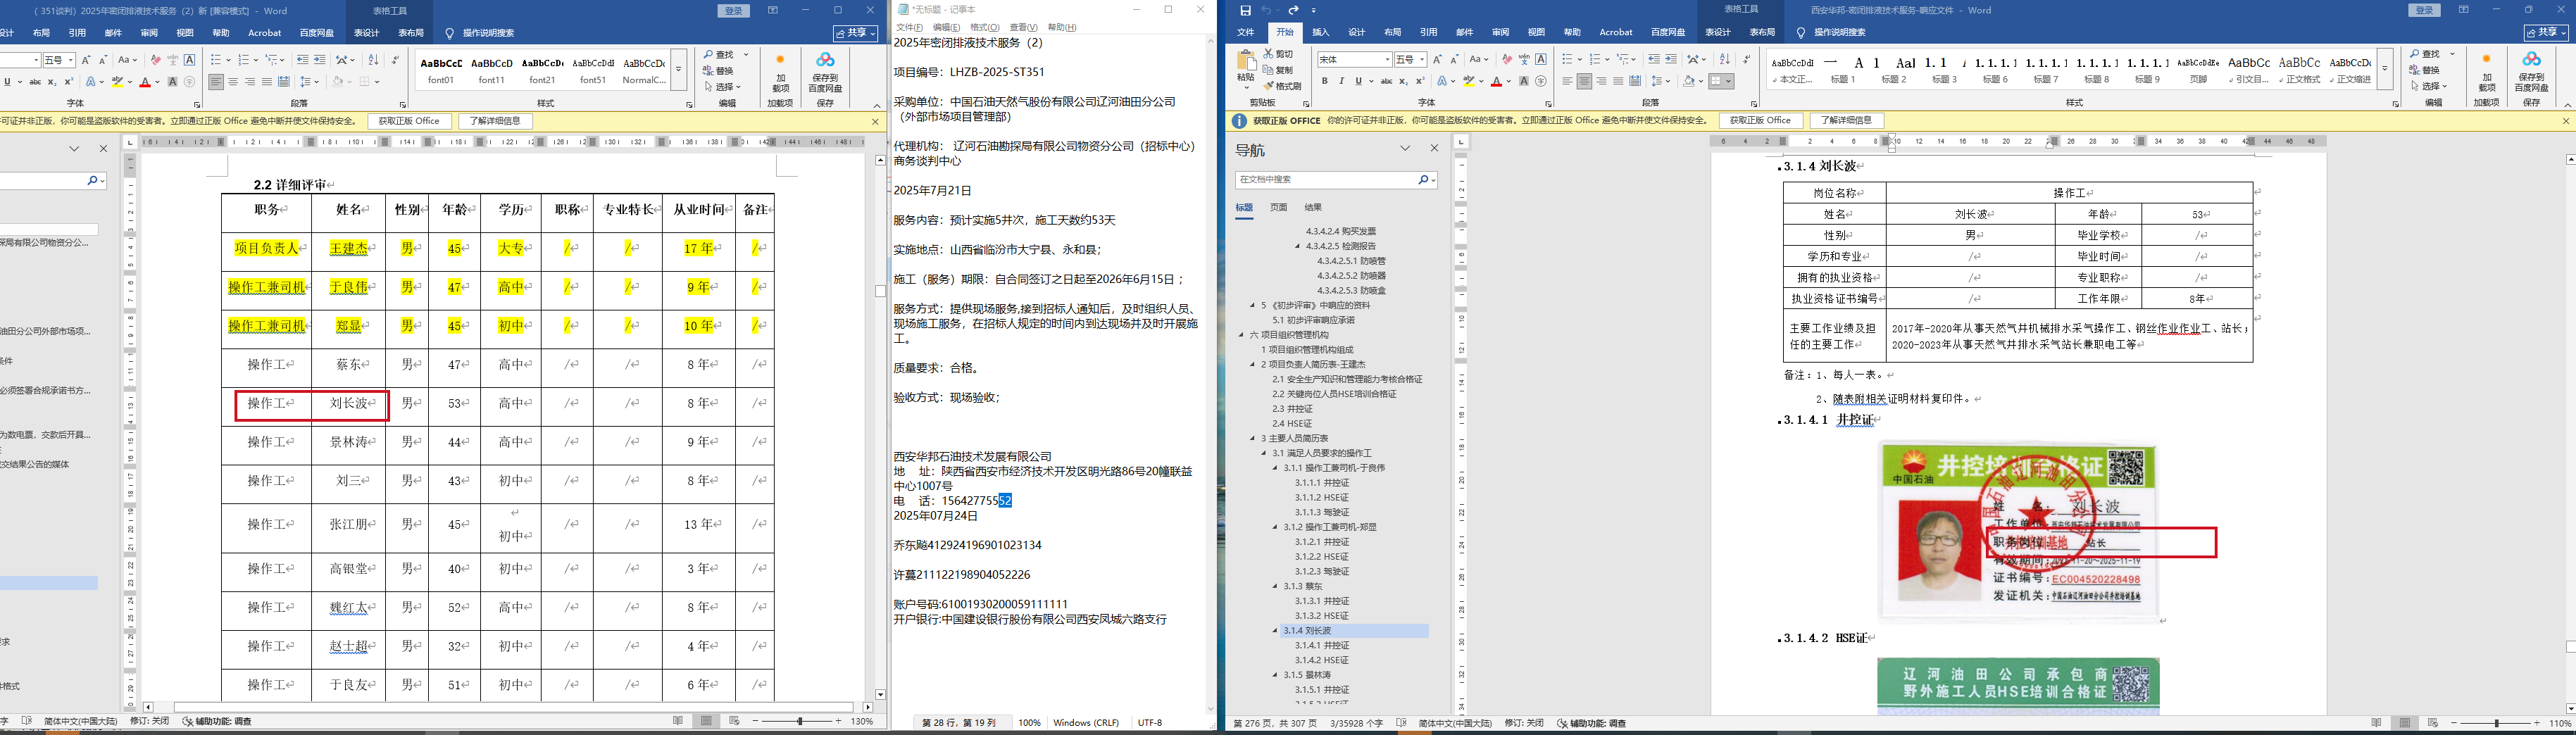Toggle align left in left Word ribbon
The width and height of the screenshot is (2576, 735).
216,82
